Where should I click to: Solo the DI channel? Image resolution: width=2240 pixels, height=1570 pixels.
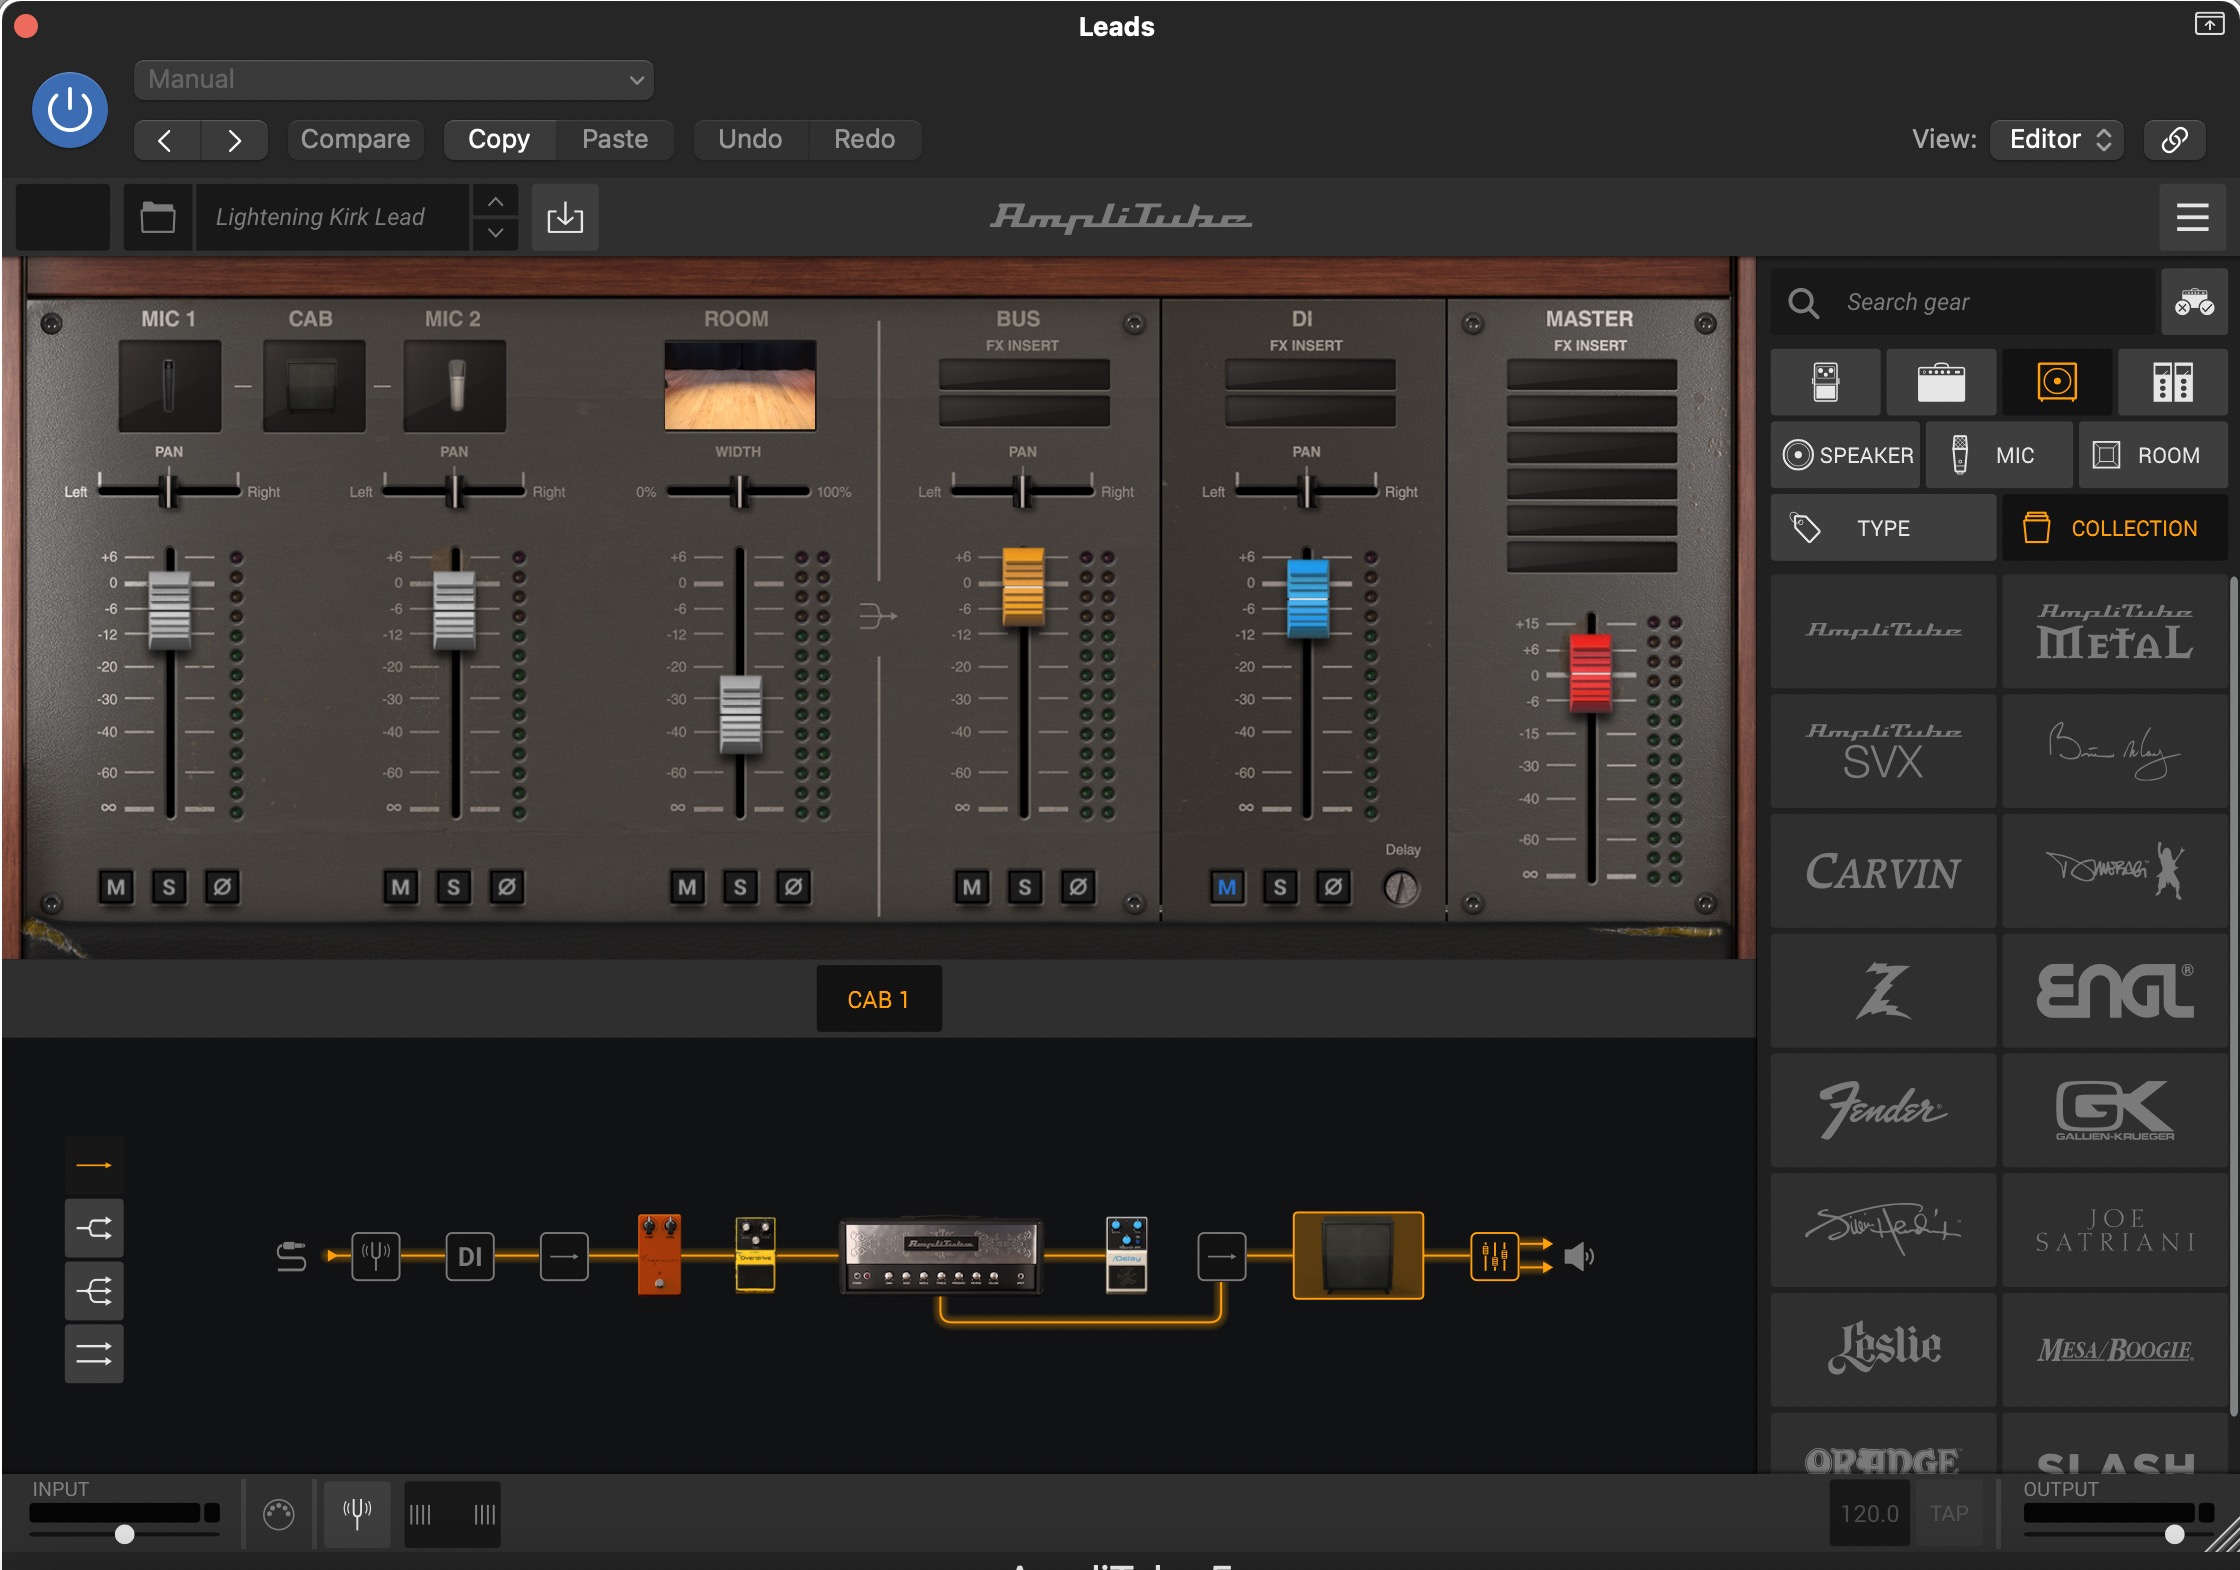(x=1280, y=887)
